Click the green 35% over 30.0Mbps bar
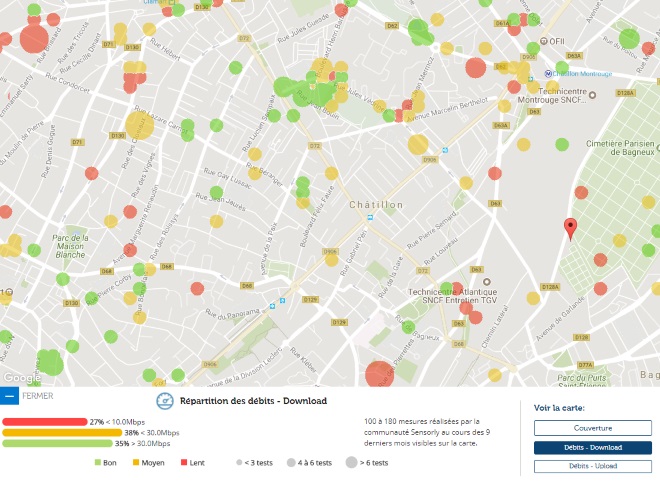The image size is (660, 487). click(57, 443)
